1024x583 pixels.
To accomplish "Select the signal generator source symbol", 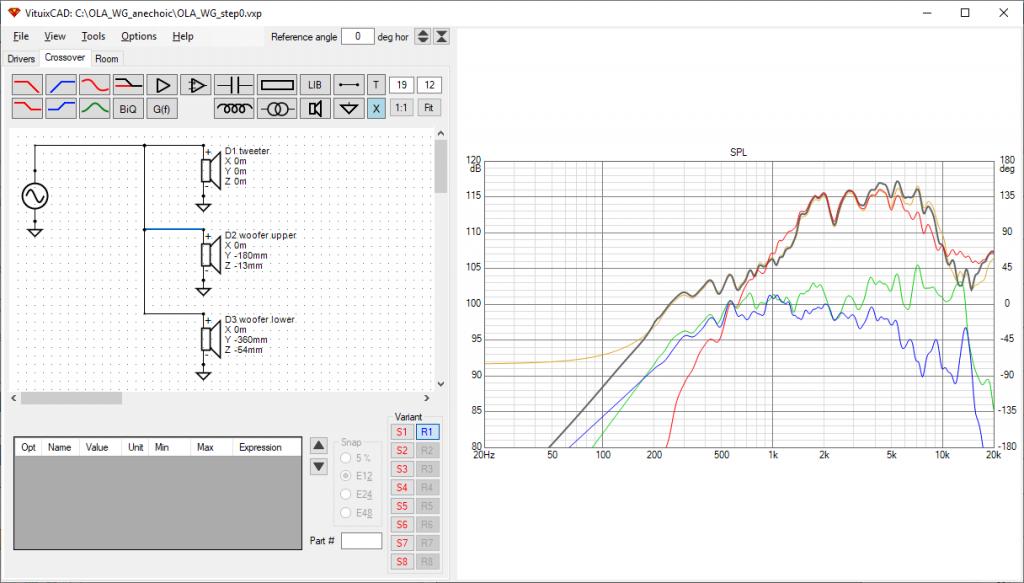I will (x=35, y=196).
